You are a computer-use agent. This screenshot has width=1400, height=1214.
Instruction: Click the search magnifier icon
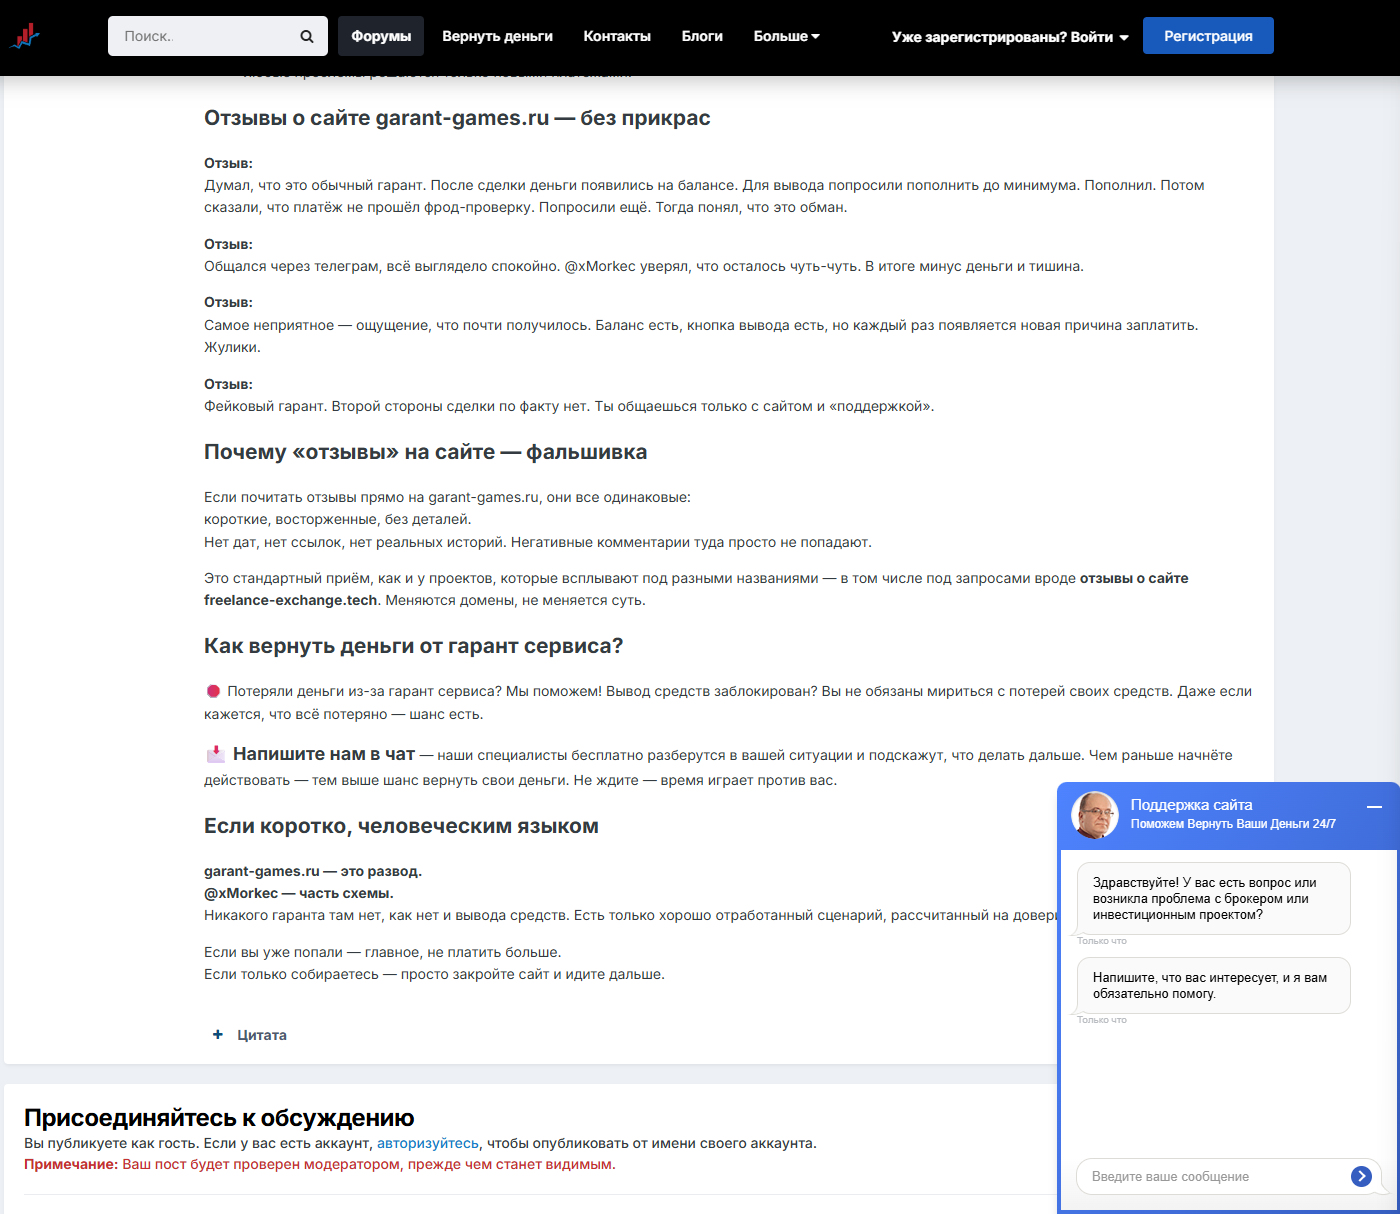coord(307,36)
